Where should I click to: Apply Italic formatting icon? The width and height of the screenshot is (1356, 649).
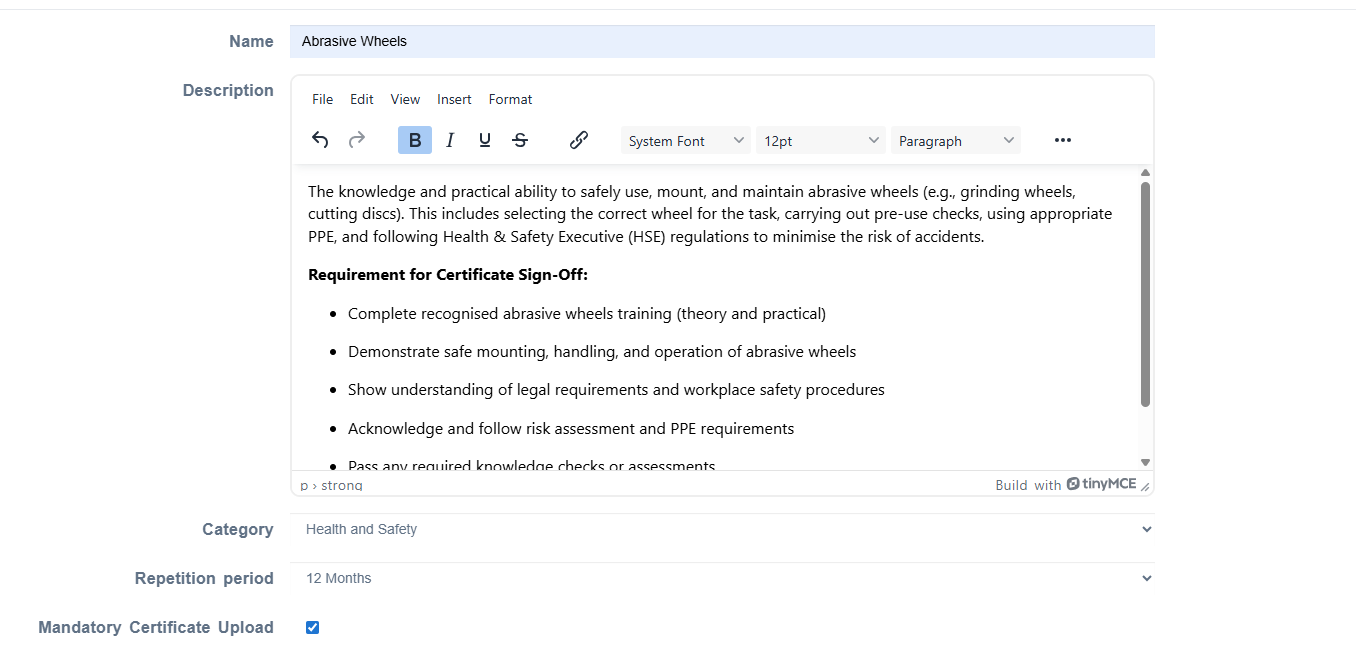pos(450,140)
